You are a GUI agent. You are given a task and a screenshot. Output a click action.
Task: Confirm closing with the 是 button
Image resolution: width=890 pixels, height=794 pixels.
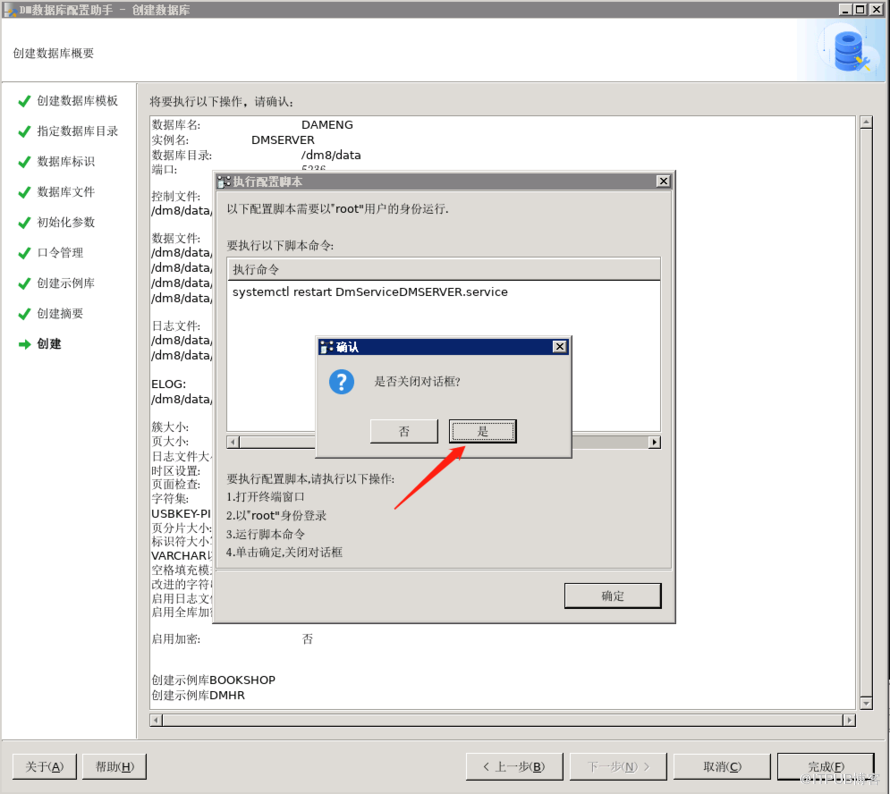tap(482, 431)
